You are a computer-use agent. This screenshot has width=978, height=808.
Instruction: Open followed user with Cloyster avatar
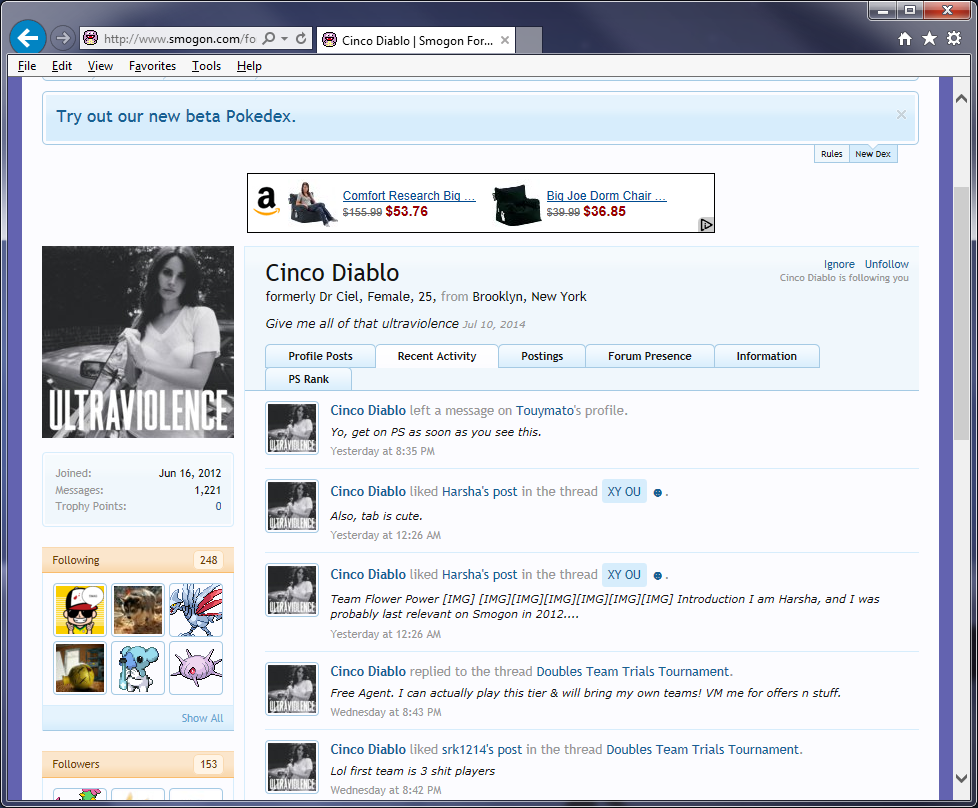pyautogui.click(x=196, y=668)
